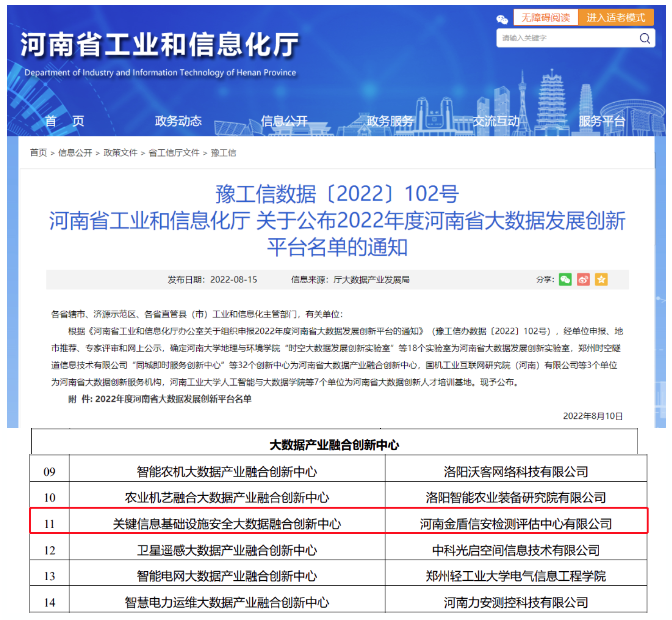Click 信息公开 breadcrumb link
The width and height of the screenshot is (672, 620).
tap(75, 153)
